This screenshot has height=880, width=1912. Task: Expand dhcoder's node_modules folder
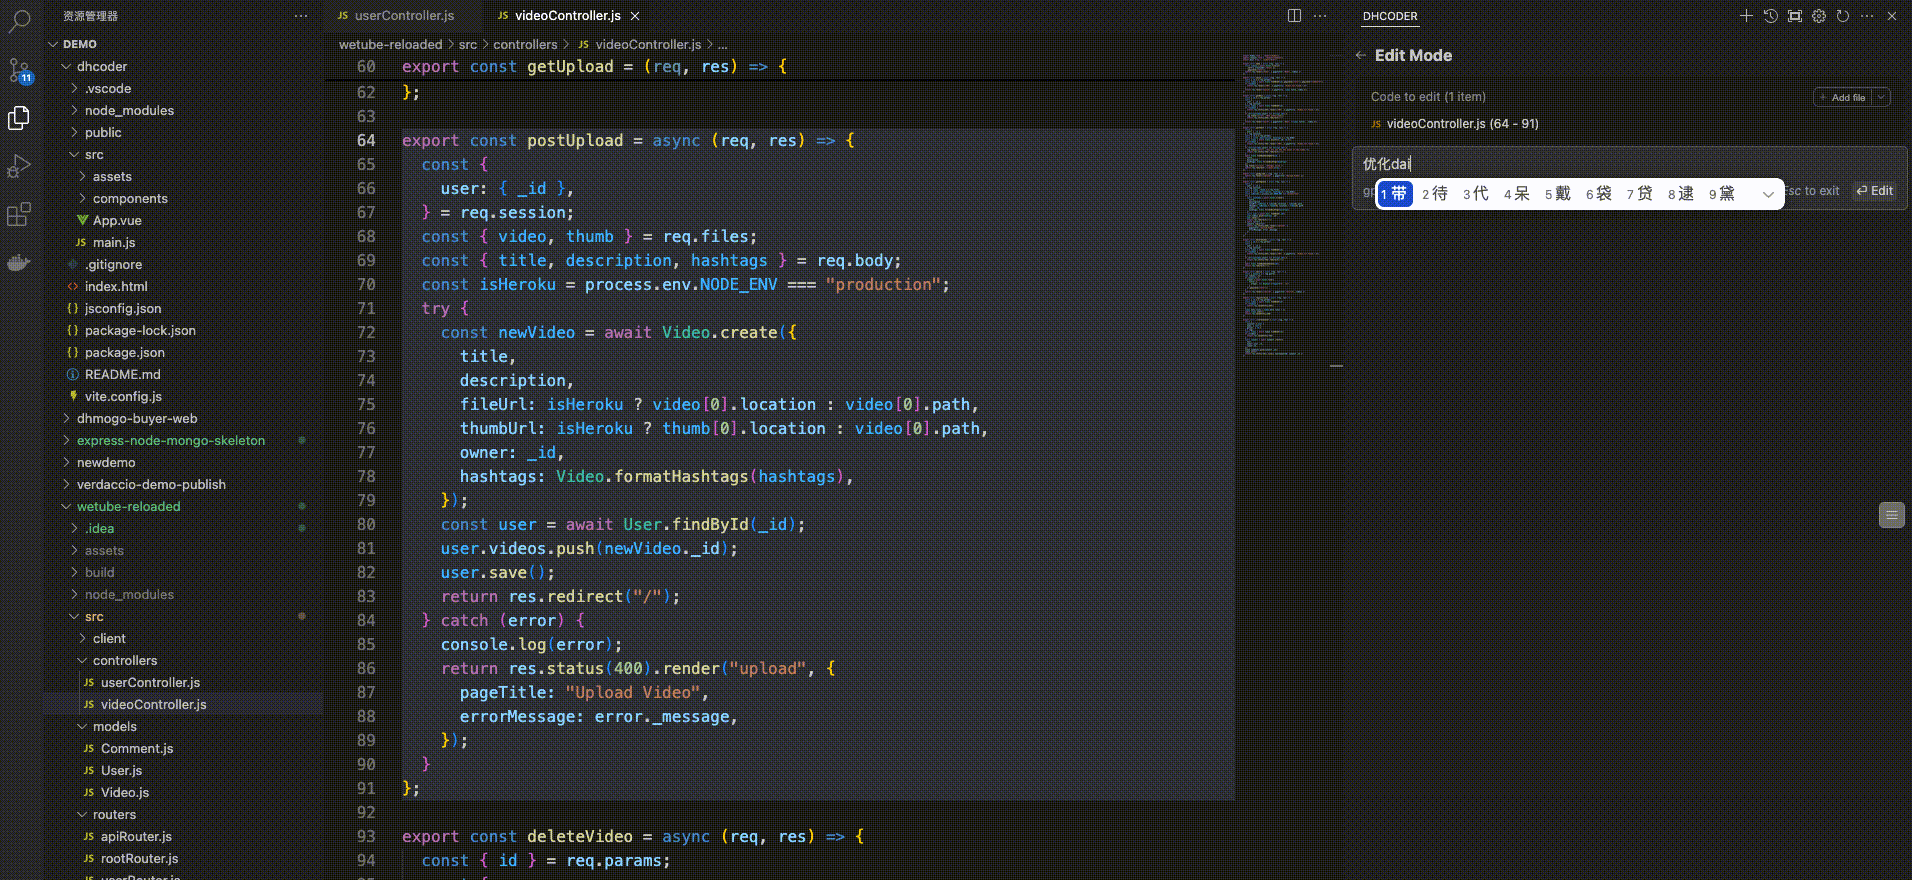click(74, 110)
